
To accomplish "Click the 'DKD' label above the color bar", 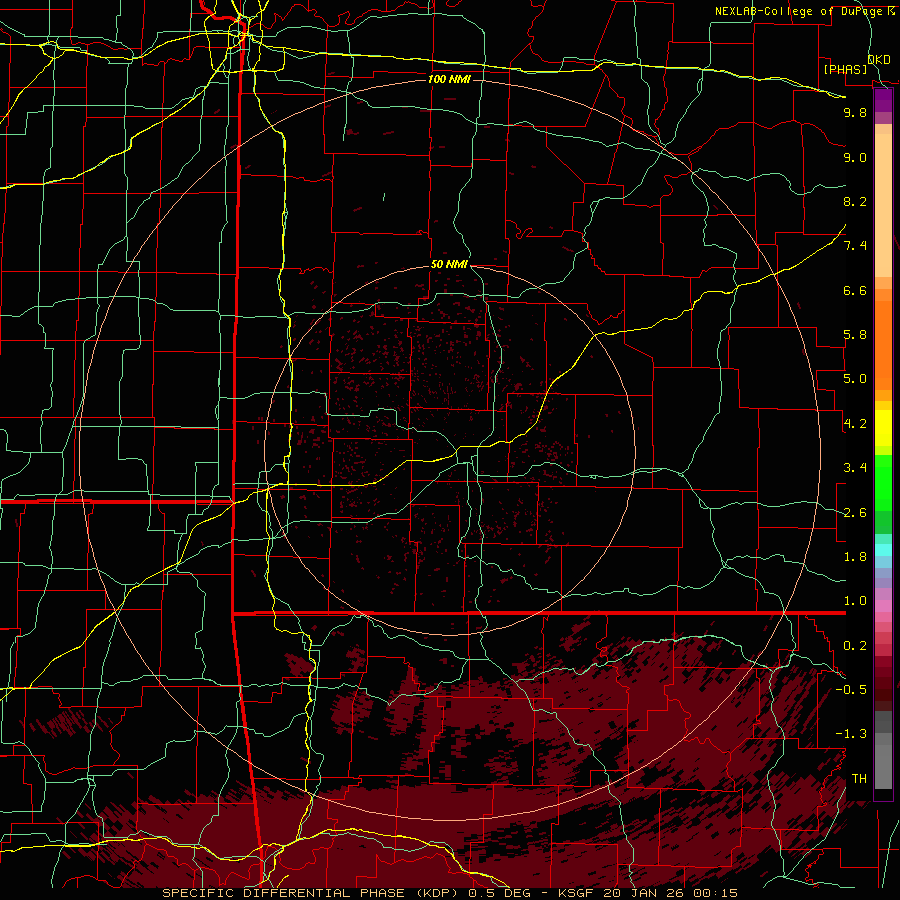I will (x=879, y=59).
